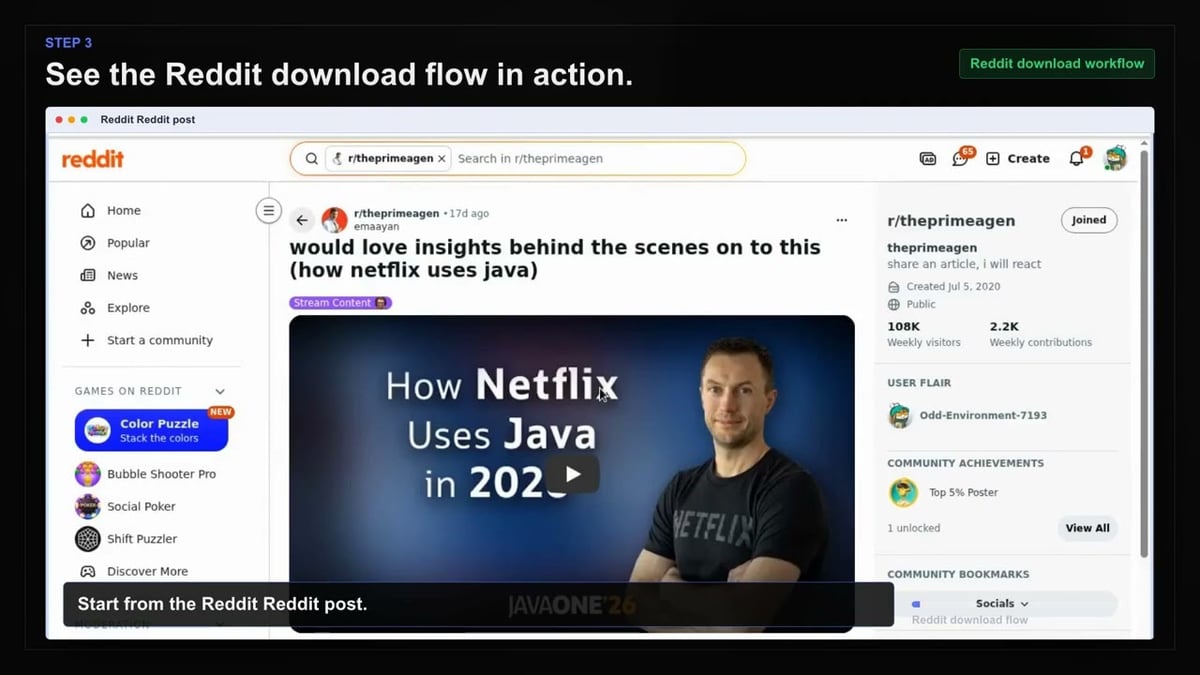Click the Shift Puzzler icon
The height and width of the screenshot is (675, 1200).
pos(88,539)
